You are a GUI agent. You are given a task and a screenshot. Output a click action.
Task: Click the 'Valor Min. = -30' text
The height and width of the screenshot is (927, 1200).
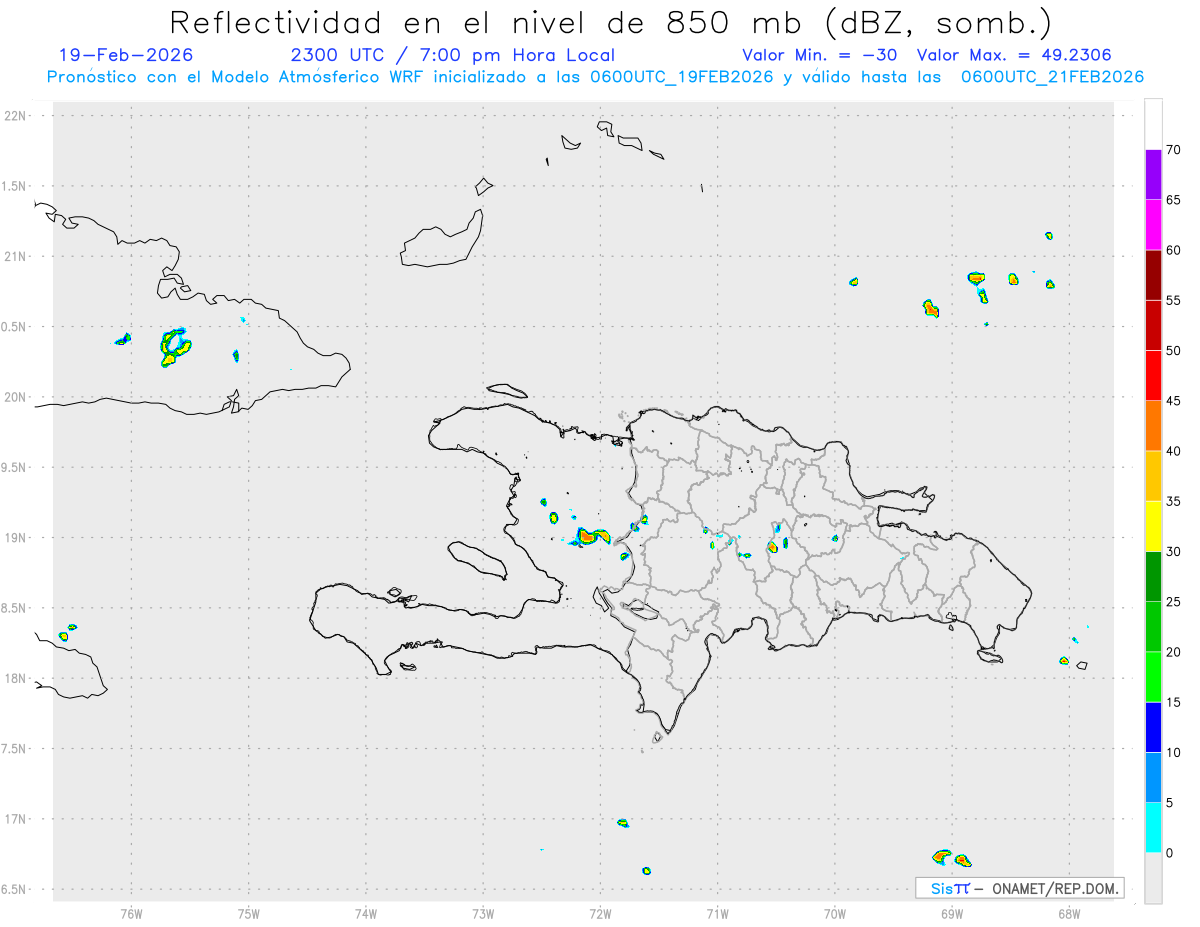(x=820, y=55)
